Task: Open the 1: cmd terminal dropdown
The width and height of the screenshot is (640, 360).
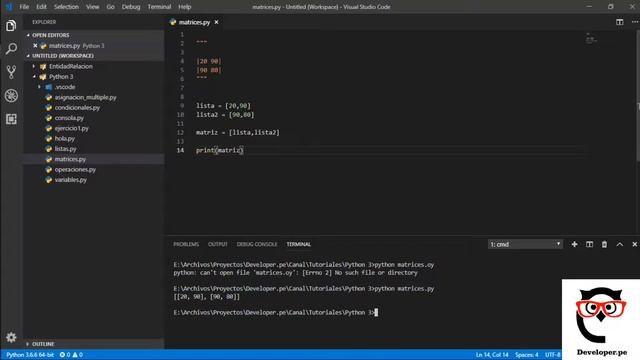Action: [x=525, y=244]
